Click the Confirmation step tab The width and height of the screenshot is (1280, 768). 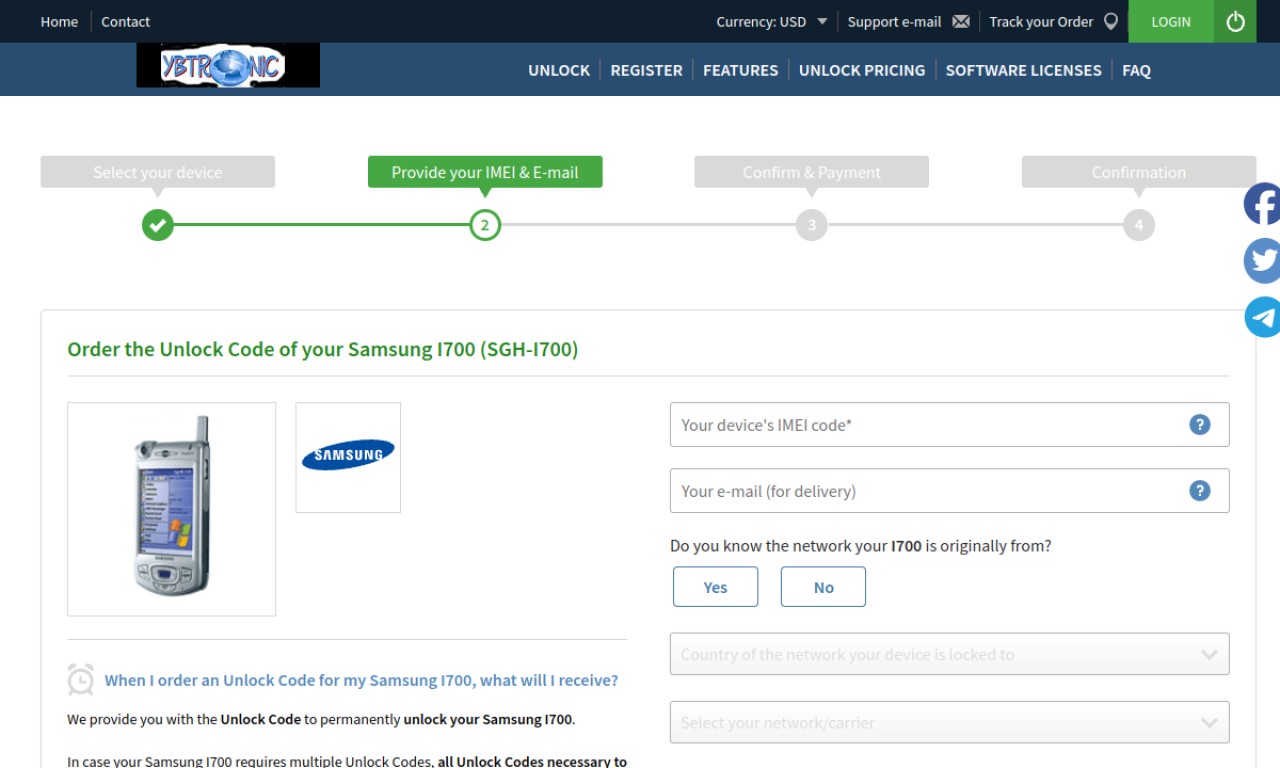click(1139, 172)
